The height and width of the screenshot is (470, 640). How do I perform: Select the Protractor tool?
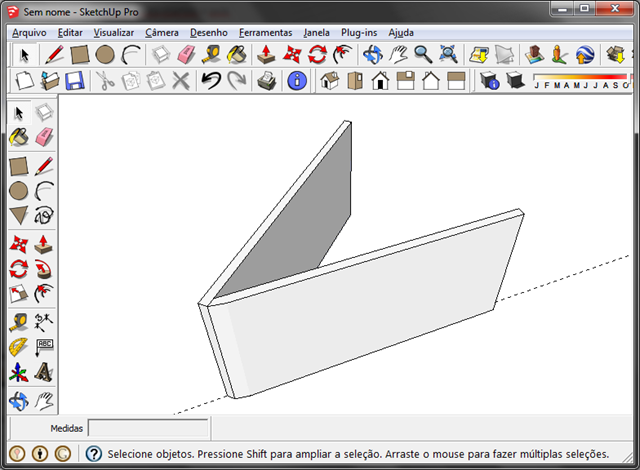[x=18, y=348]
